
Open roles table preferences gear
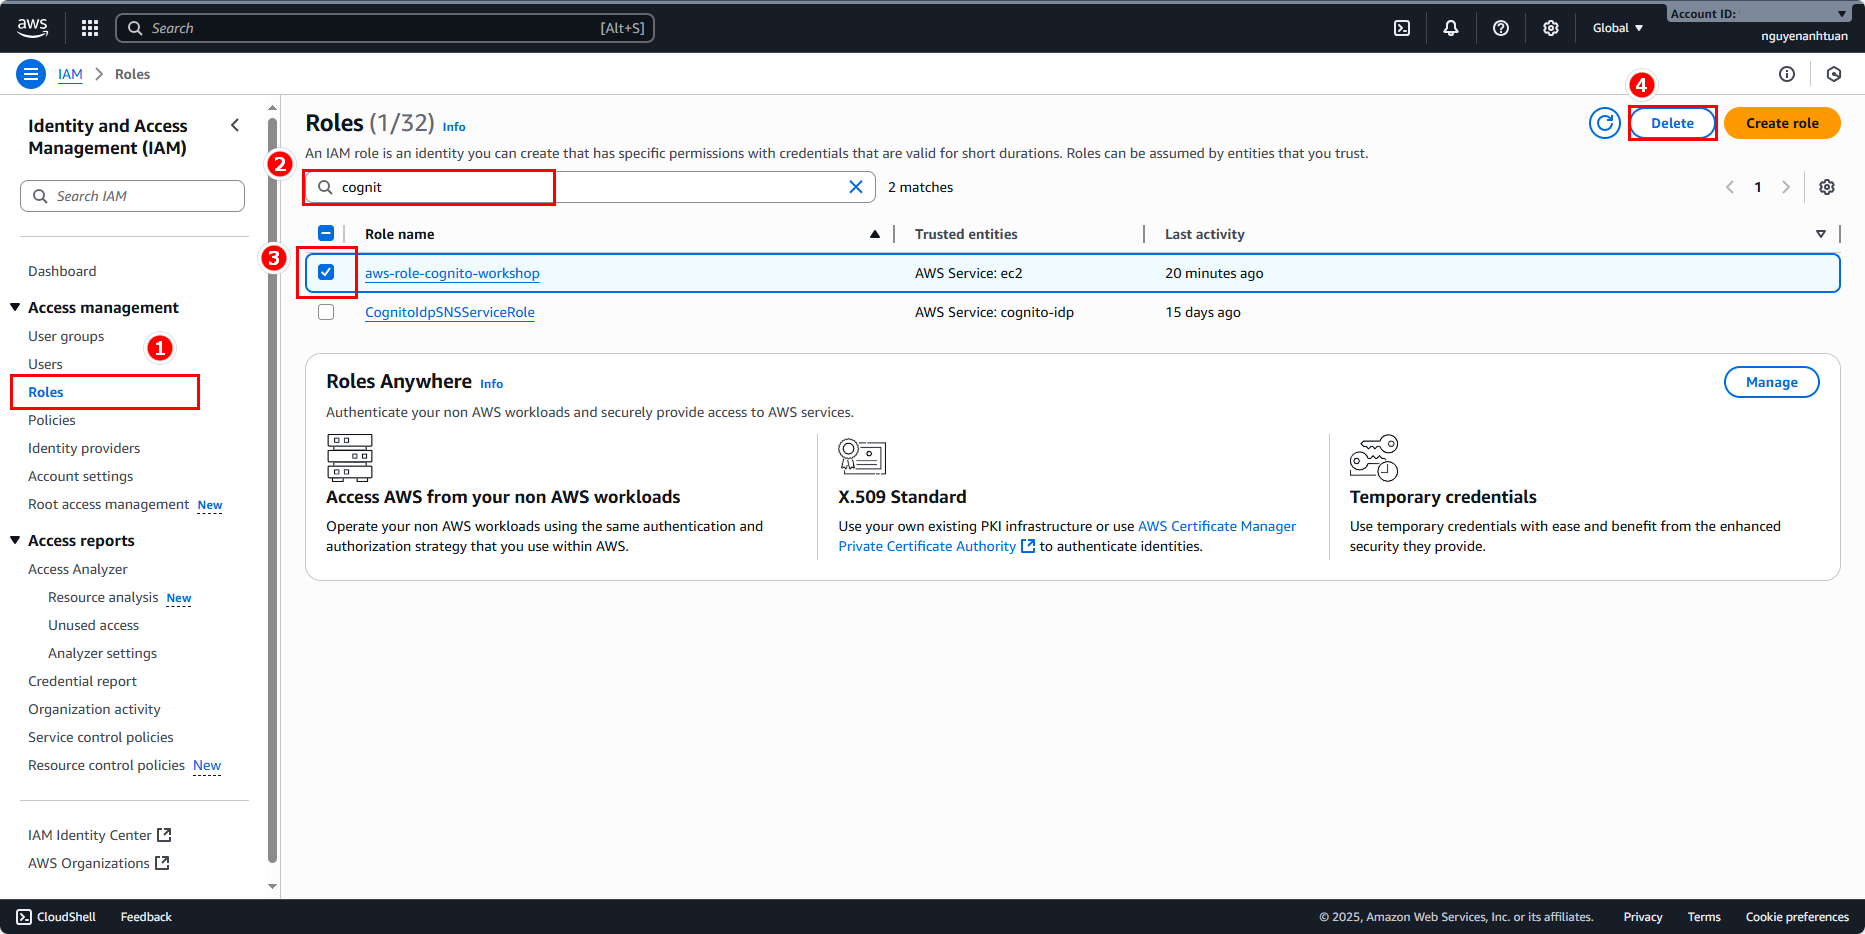tap(1826, 187)
